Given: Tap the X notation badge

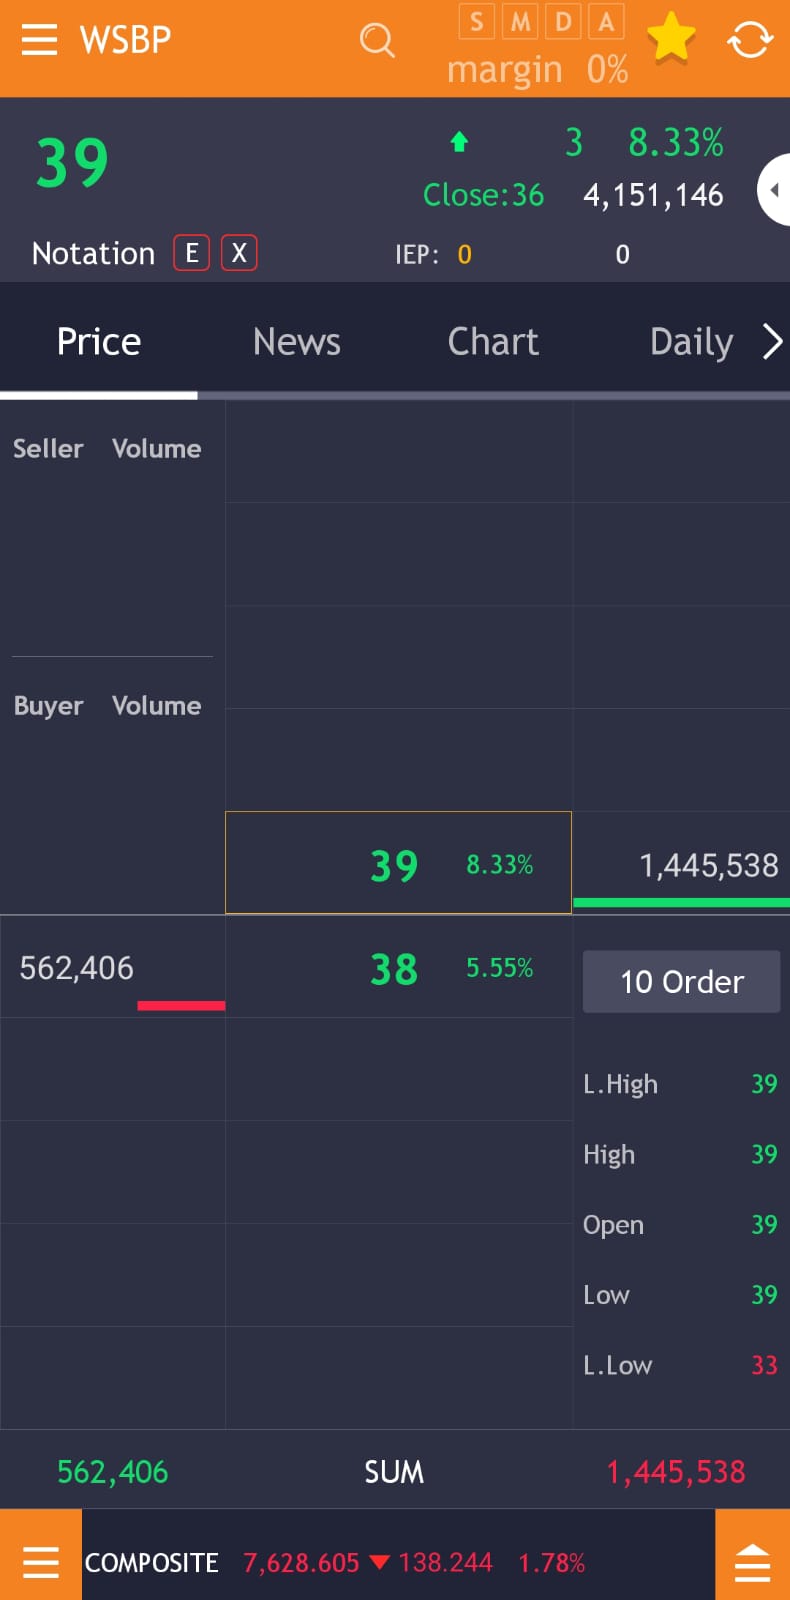Looking at the screenshot, I should [x=239, y=253].
